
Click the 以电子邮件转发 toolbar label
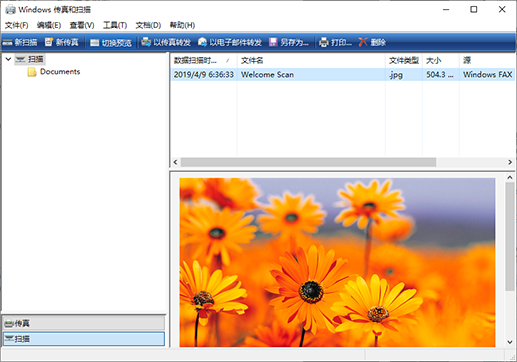click(236, 42)
